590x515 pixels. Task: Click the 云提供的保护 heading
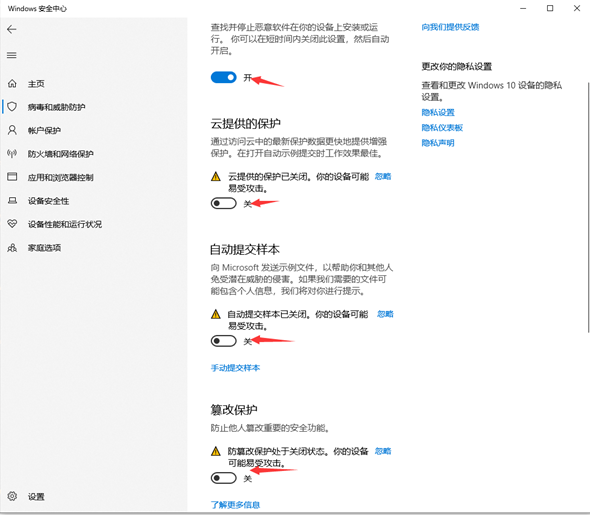pos(245,123)
